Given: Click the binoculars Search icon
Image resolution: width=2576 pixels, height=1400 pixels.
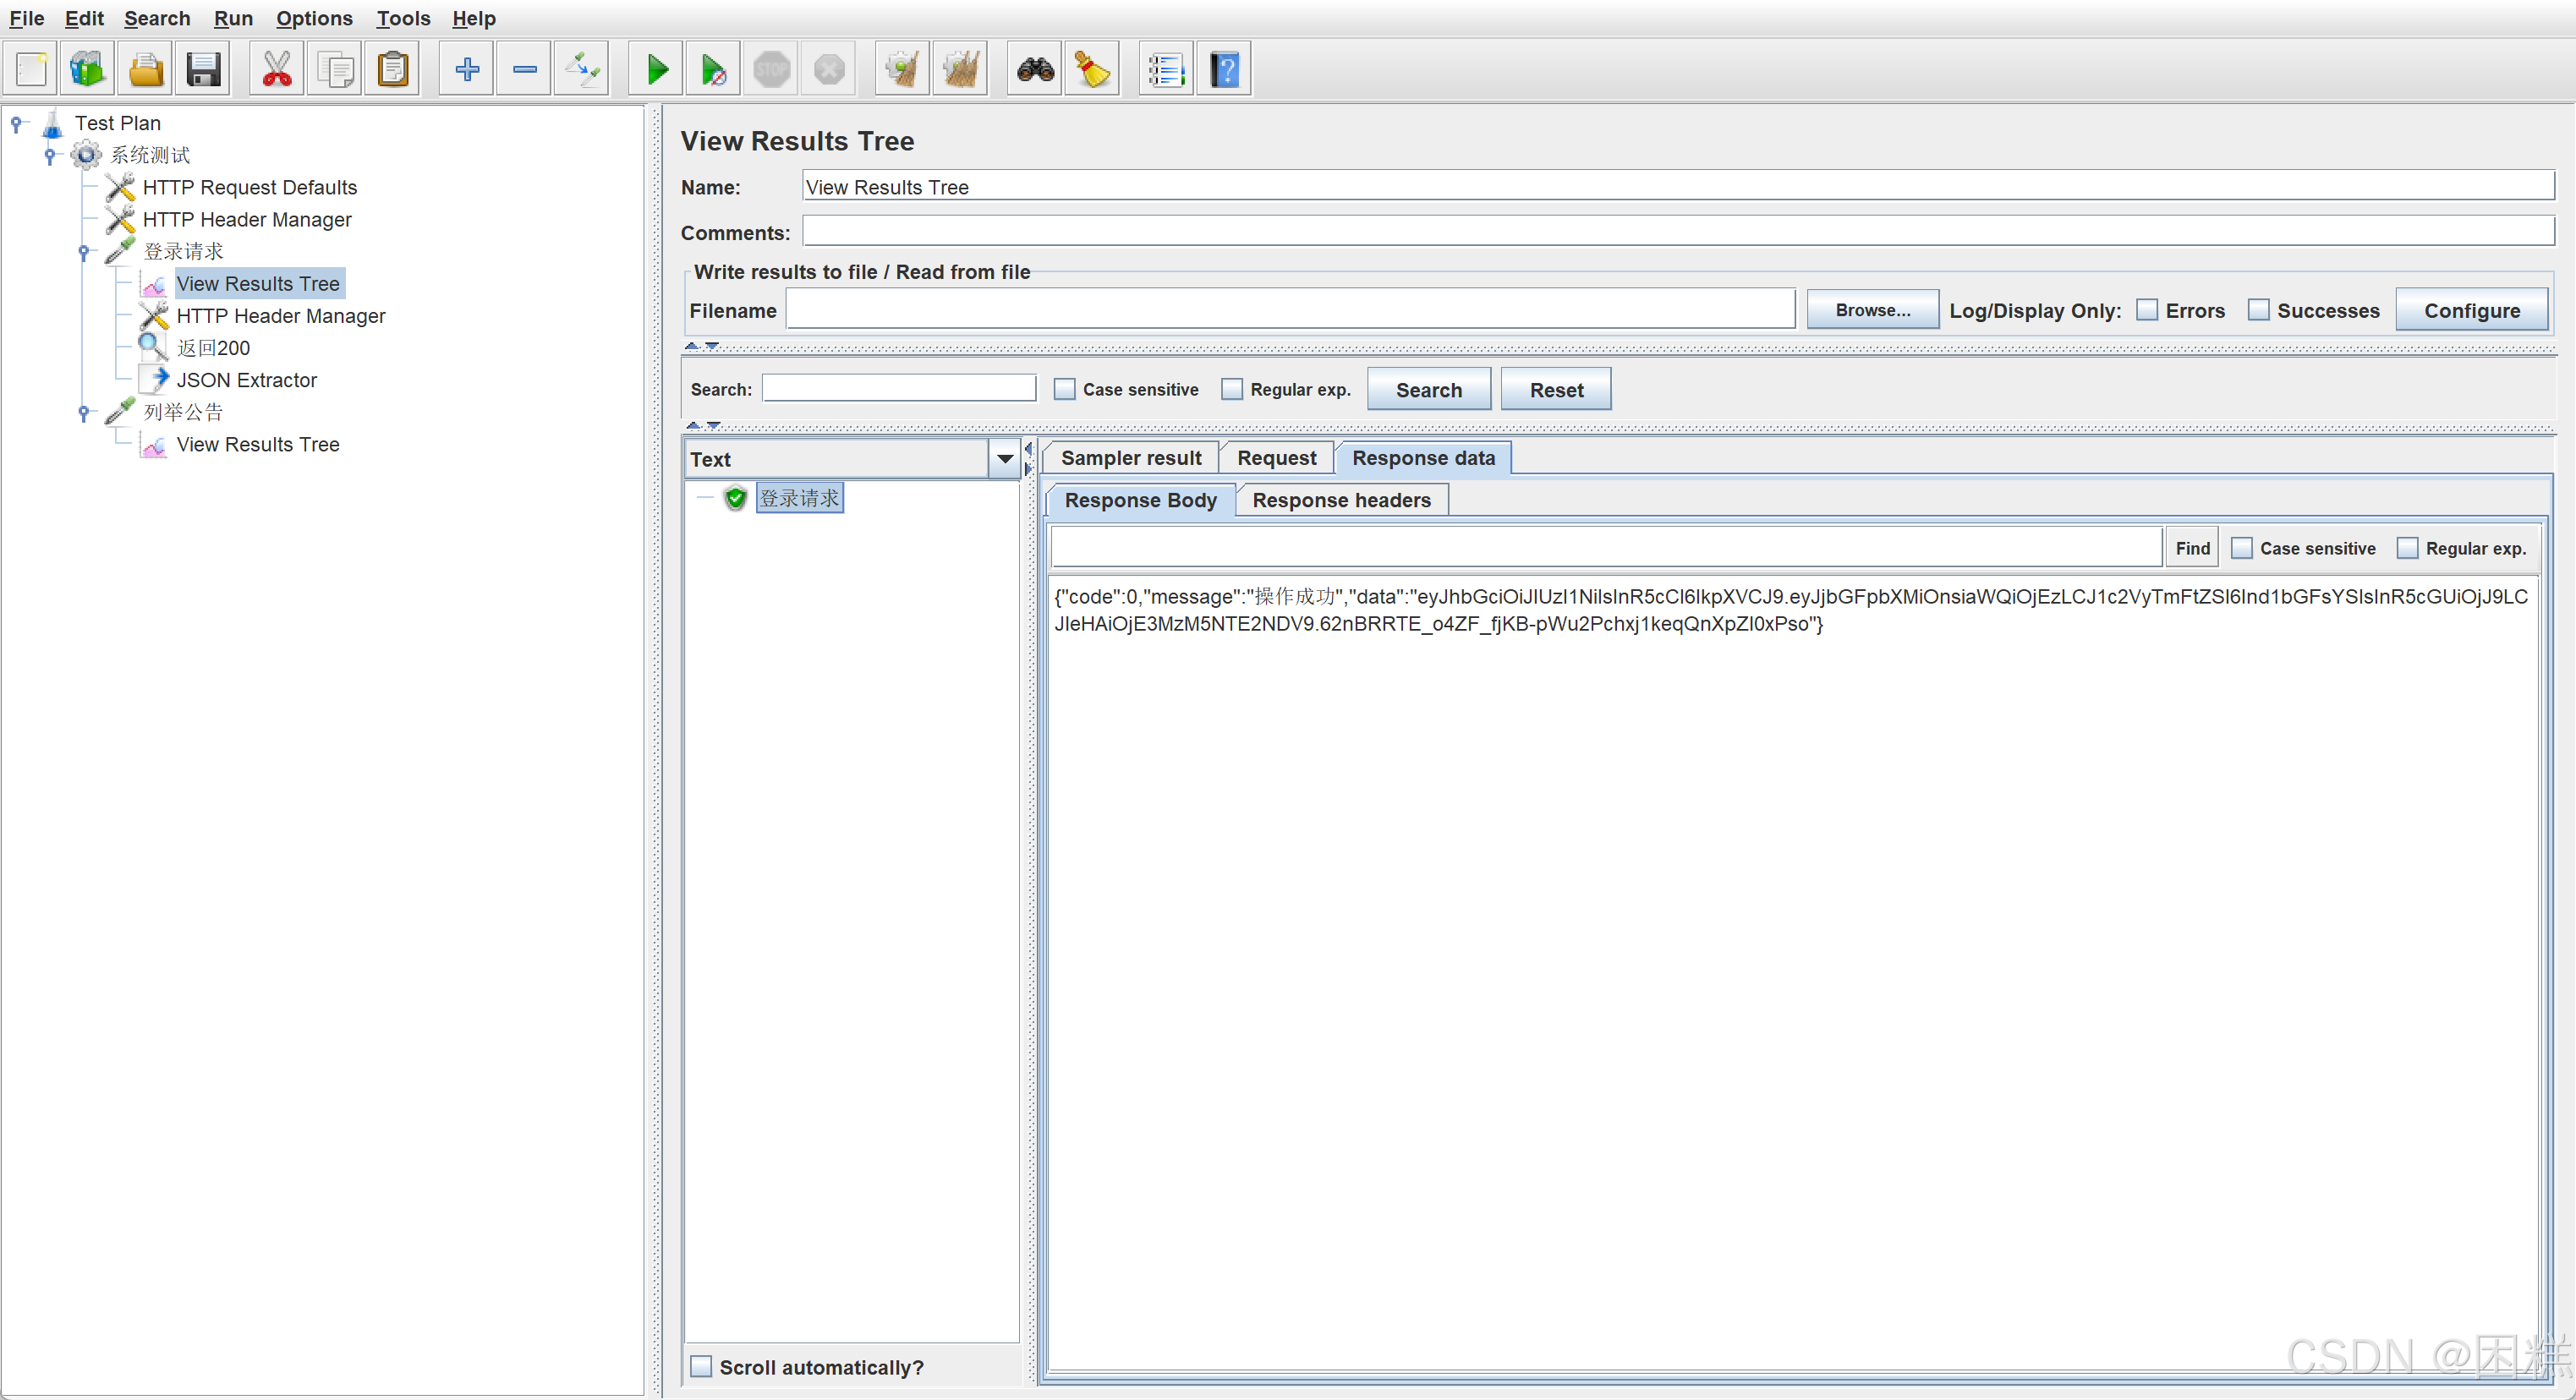Looking at the screenshot, I should pos(1035,69).
